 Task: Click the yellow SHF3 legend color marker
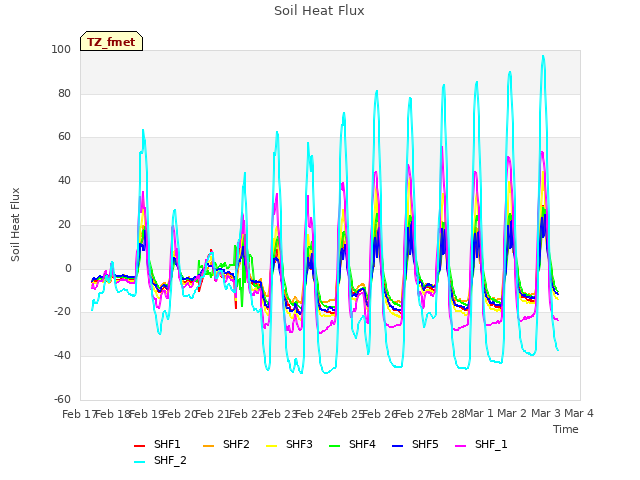pos(271,446)
